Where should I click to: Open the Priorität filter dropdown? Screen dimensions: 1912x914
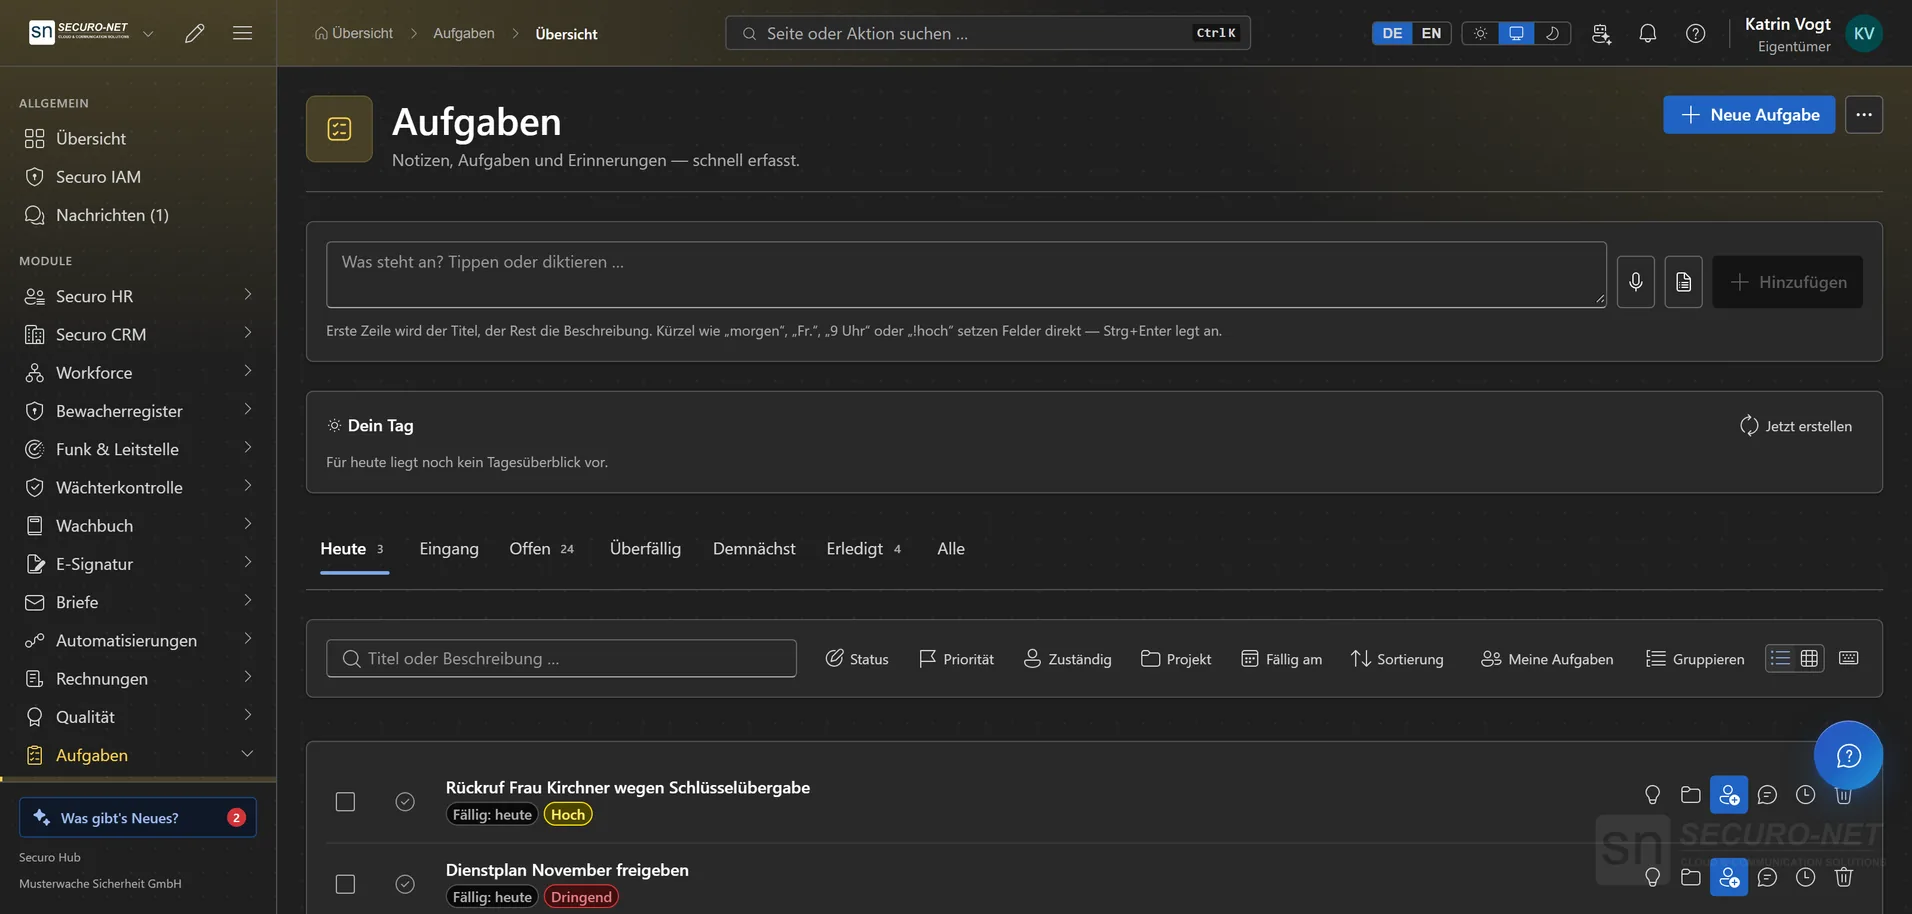click(956, 659)
